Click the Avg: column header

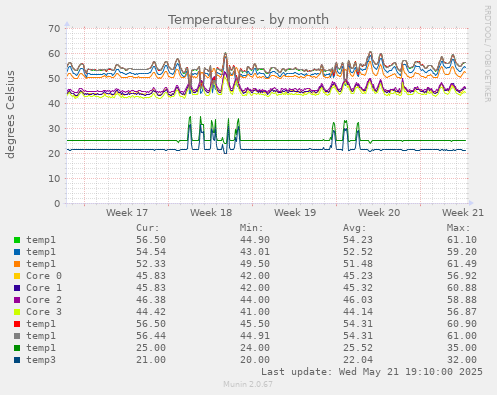(355, 228)
